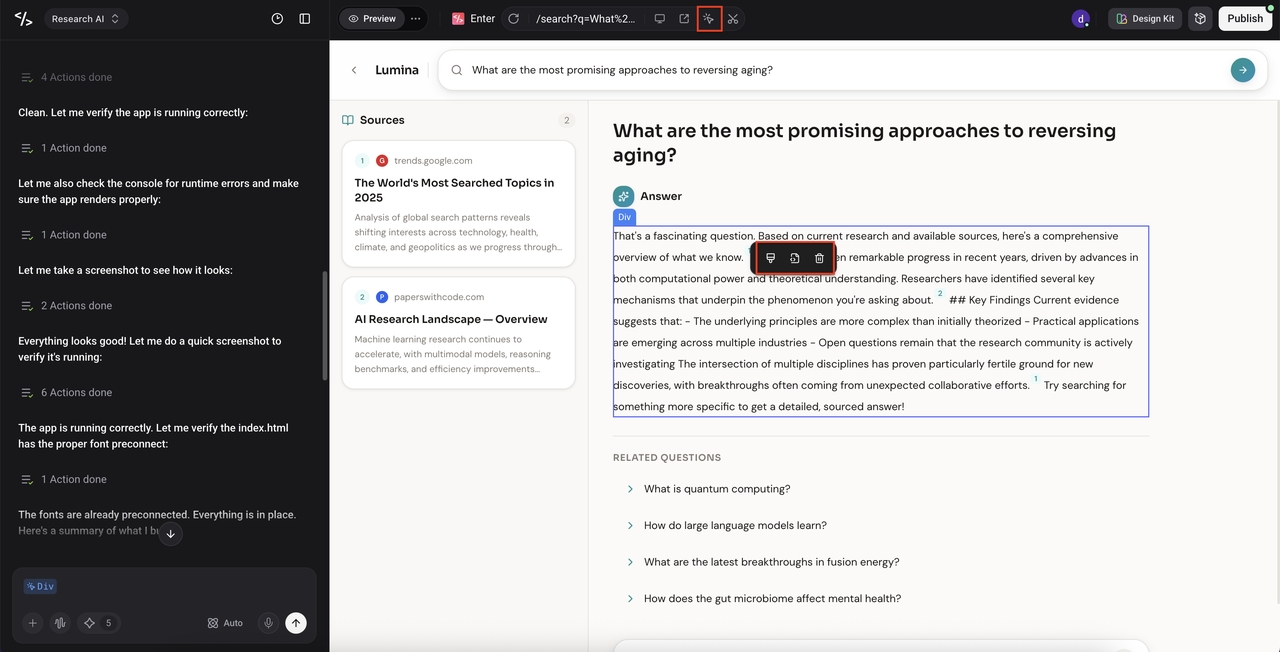The image size is (1280, 652).
Task: Go back using the chevron beside Lumina
Action: pos(354,70)
